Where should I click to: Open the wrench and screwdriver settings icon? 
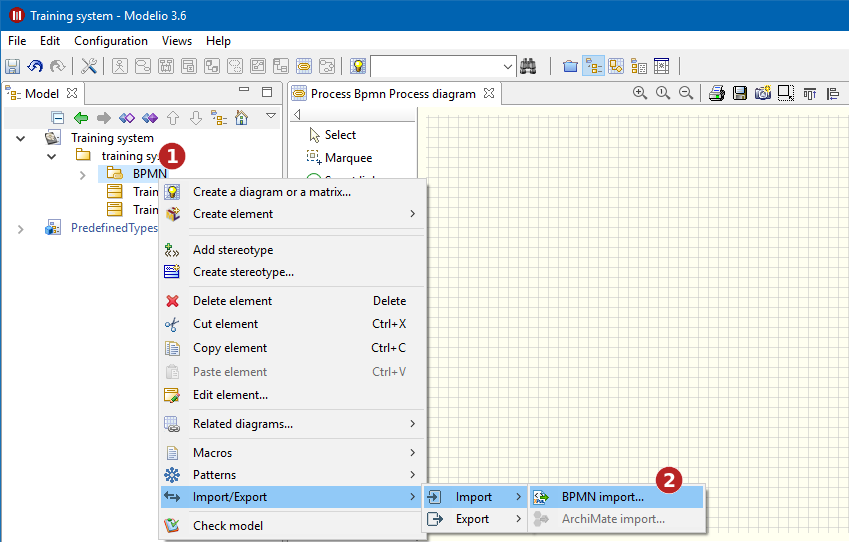[89, 66]
